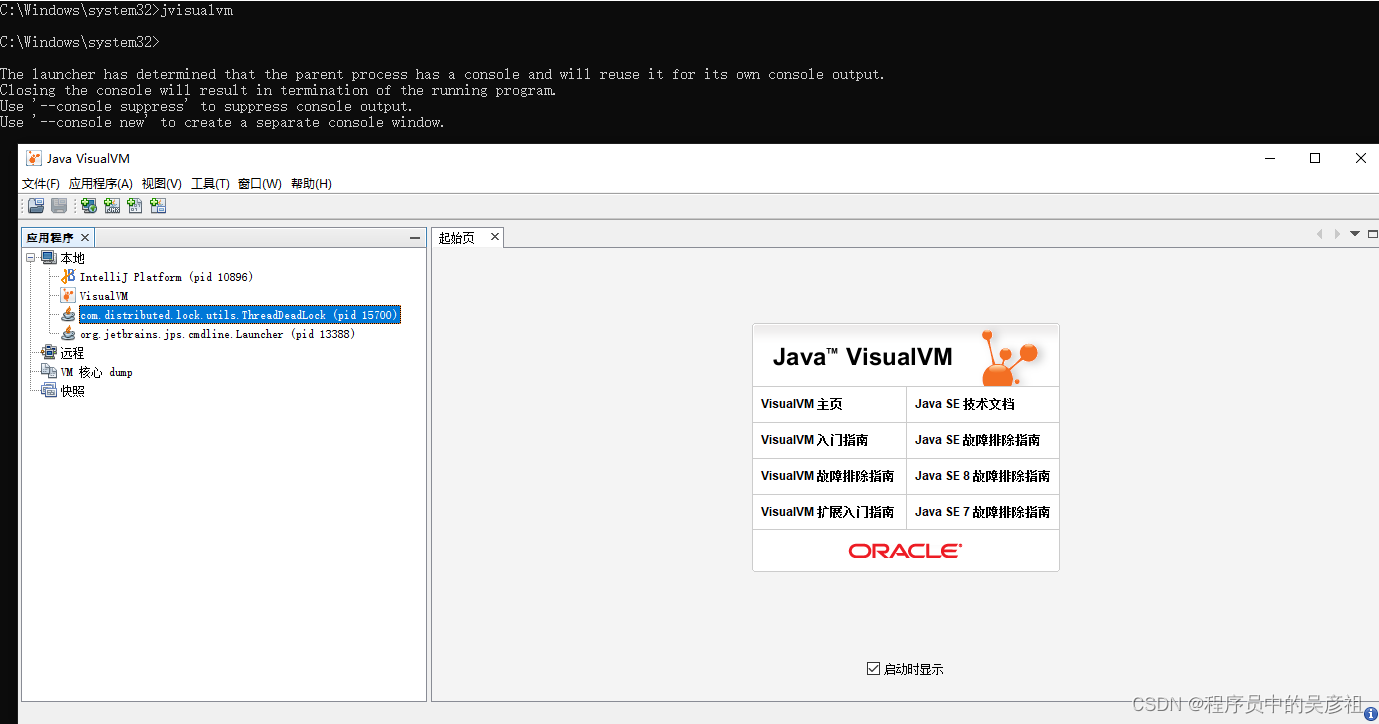Click the 远程 remote hosts icon

[48, 352]
